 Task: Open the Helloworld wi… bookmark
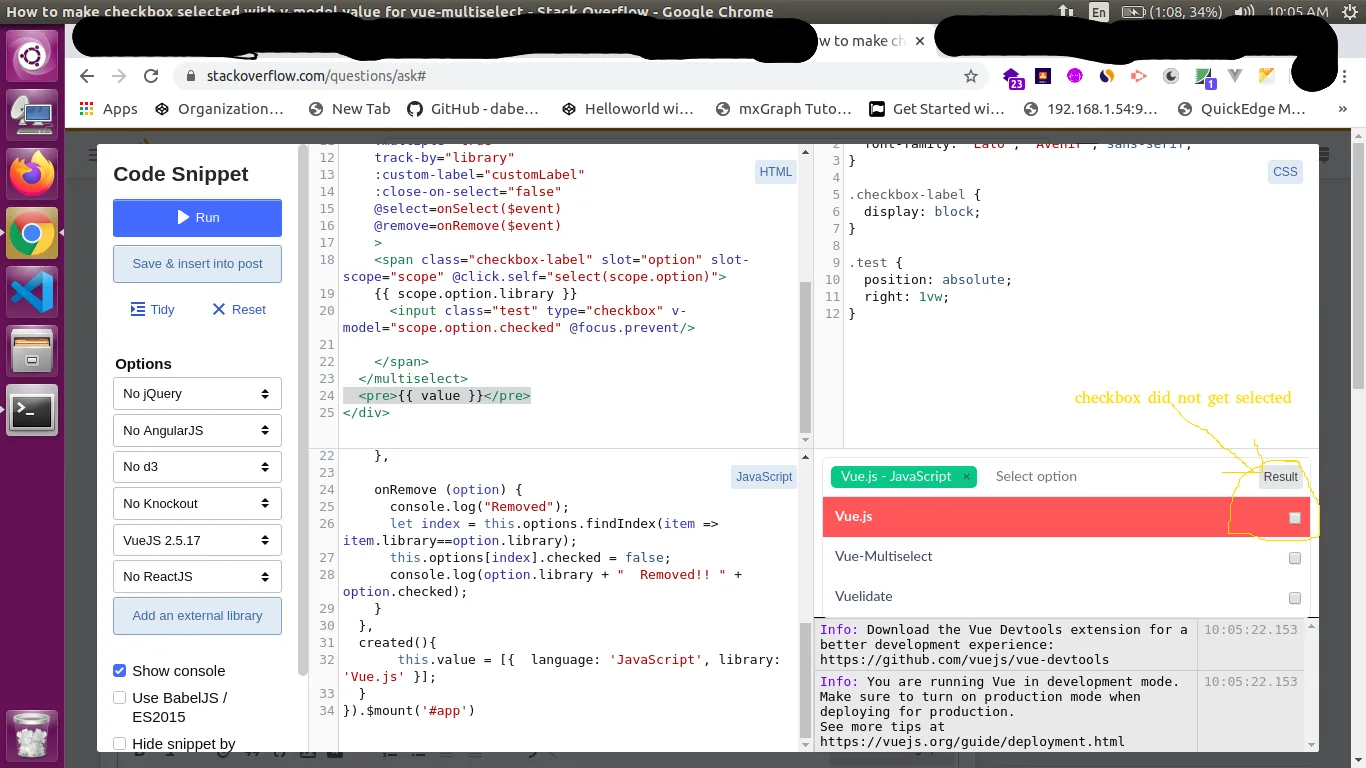627,109
